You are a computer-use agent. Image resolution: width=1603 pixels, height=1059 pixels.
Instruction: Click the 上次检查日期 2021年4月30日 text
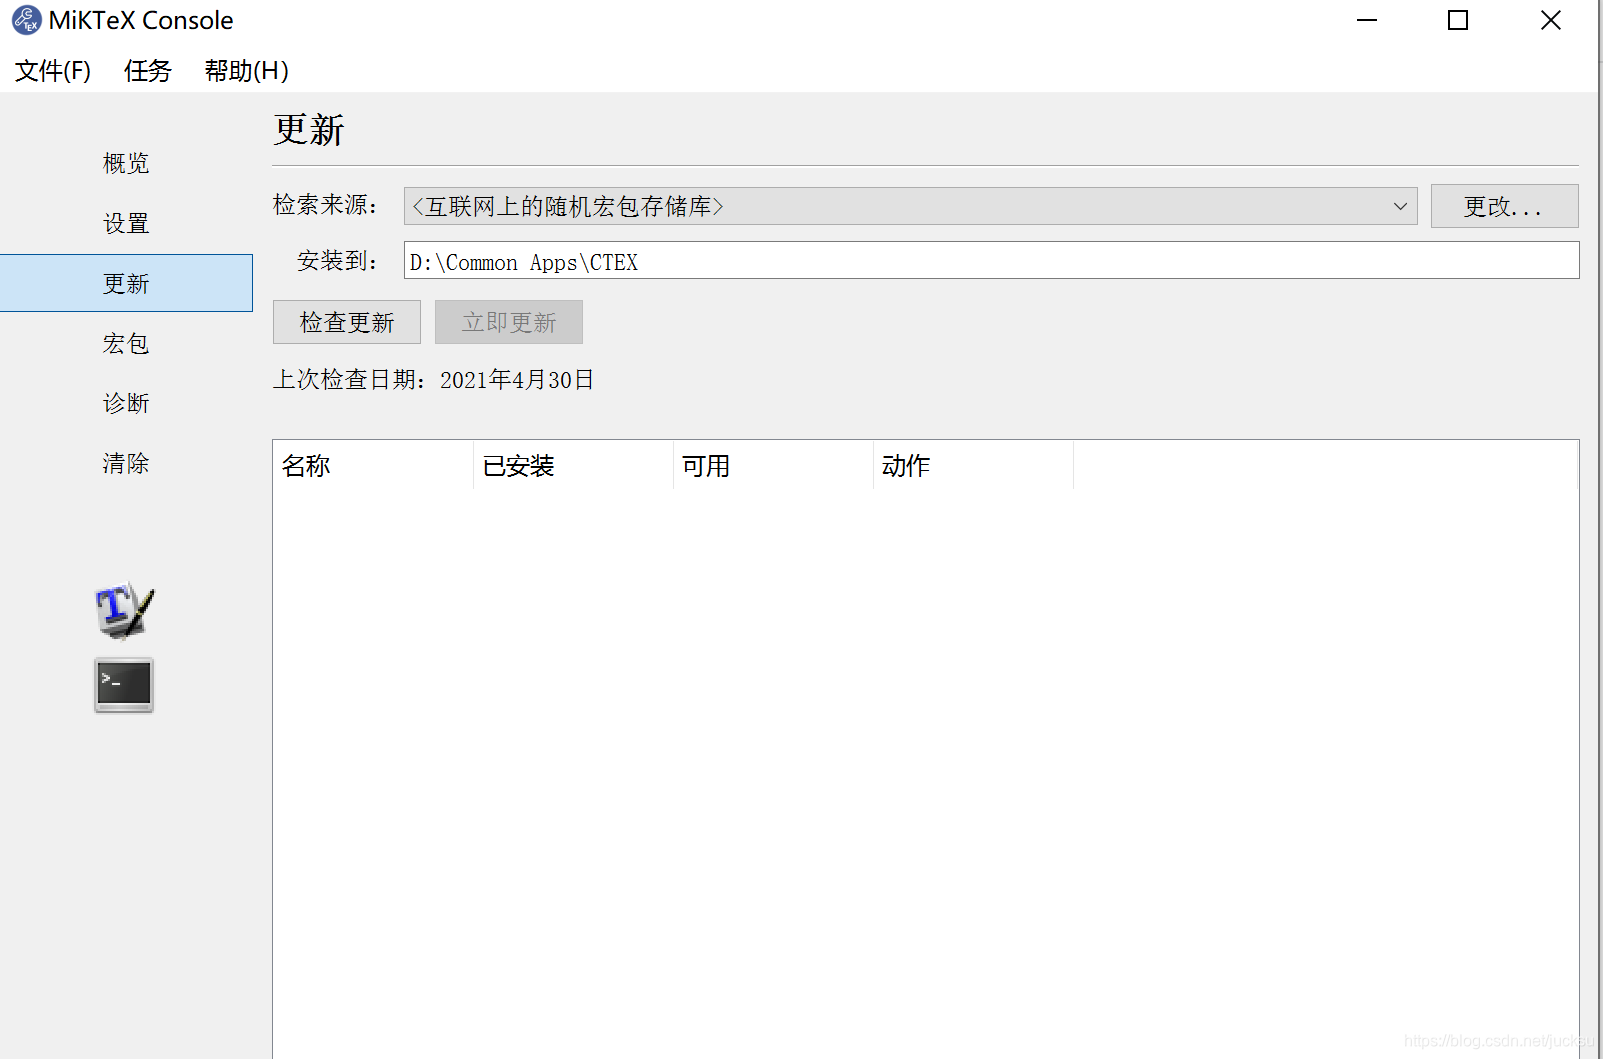tap(433, 380)
